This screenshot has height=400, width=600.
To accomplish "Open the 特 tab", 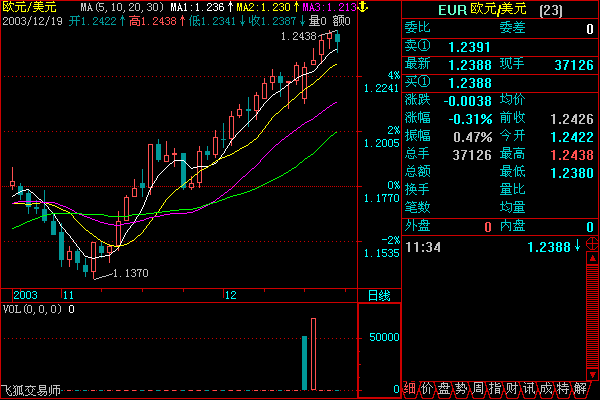I will click(x=563, y=389).
